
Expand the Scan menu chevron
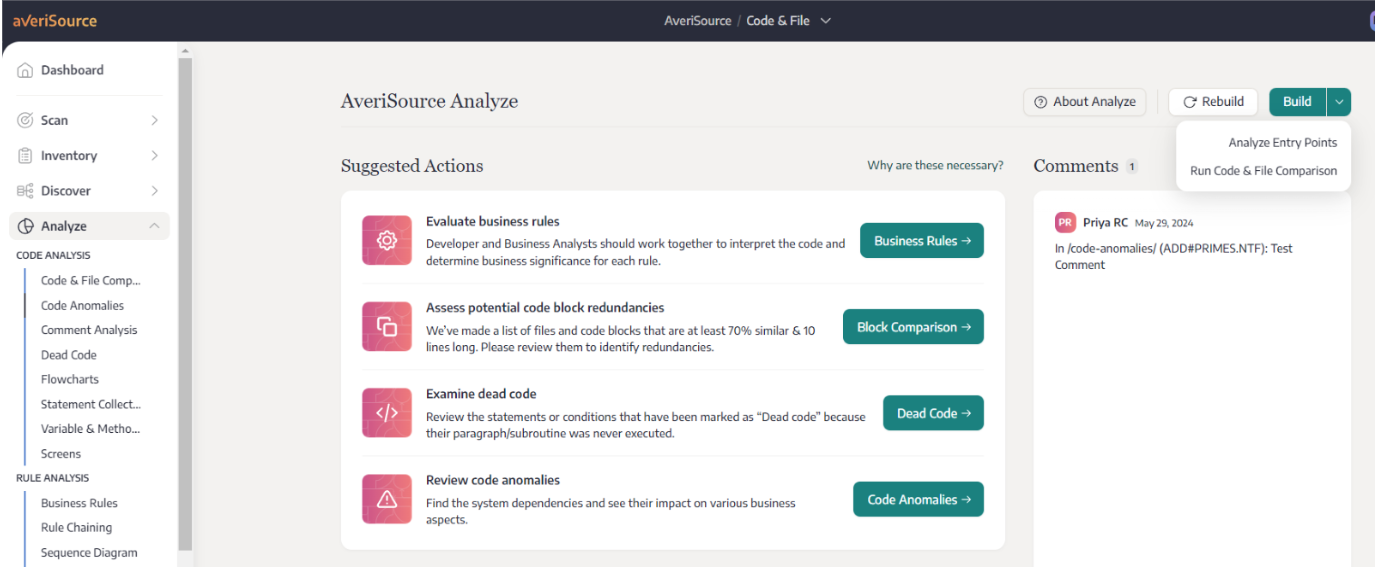pyautogui.click(x=154, y=120)
